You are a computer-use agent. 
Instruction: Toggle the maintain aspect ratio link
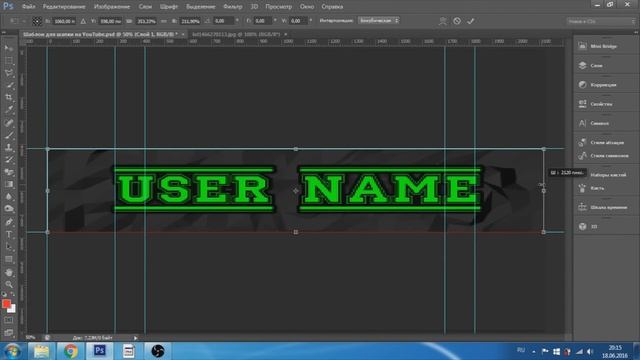tap(164, 21)
